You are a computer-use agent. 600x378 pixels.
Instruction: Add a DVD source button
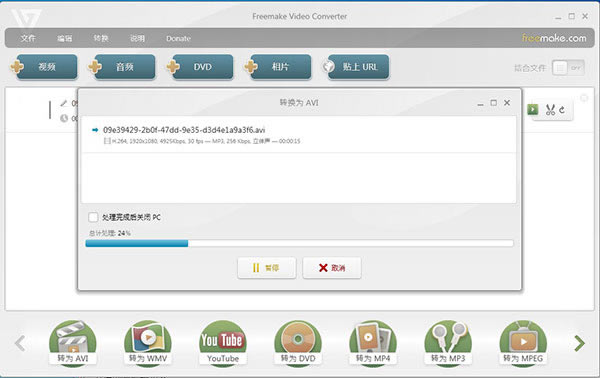click(203, 67)
